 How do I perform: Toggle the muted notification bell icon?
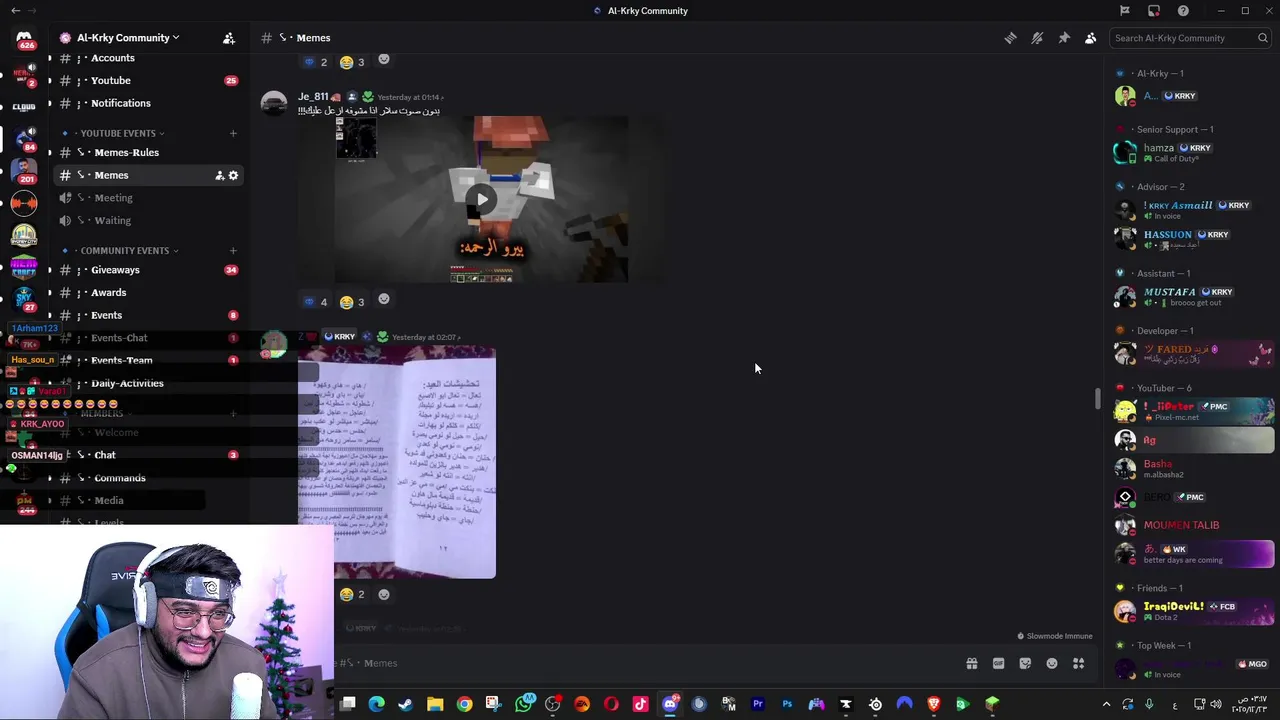pos(1037,38)
